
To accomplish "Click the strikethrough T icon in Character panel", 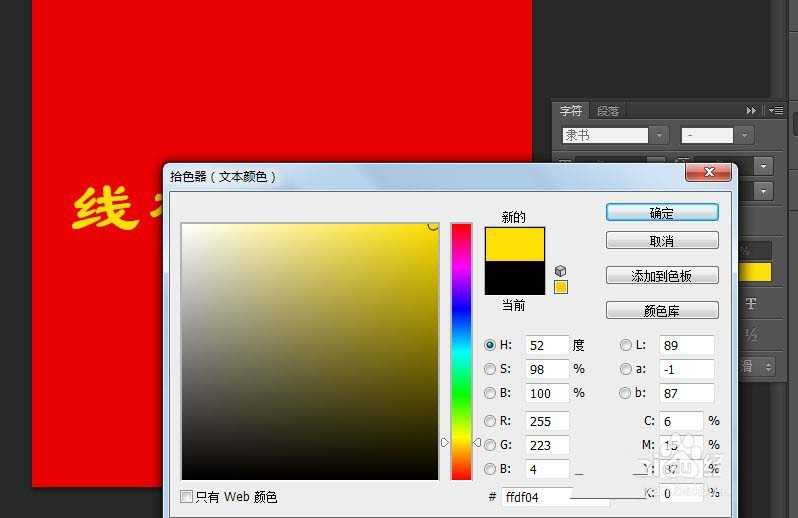I will 751,304.
